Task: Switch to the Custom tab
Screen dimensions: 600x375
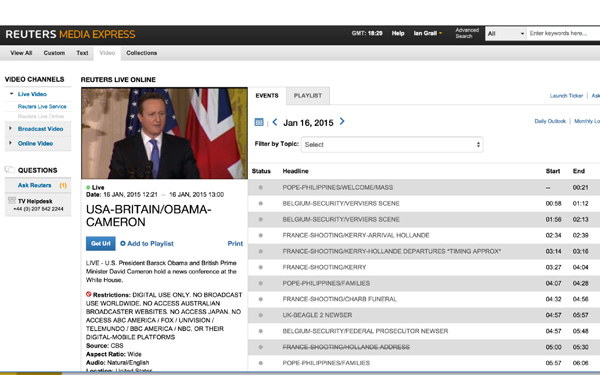Action: 54,53
